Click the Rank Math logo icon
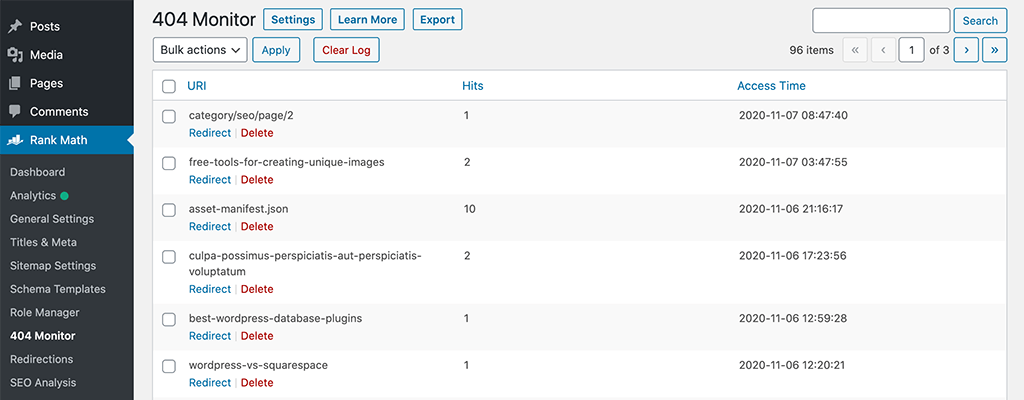Screen dimensions: 1024x400 (15, 141)
